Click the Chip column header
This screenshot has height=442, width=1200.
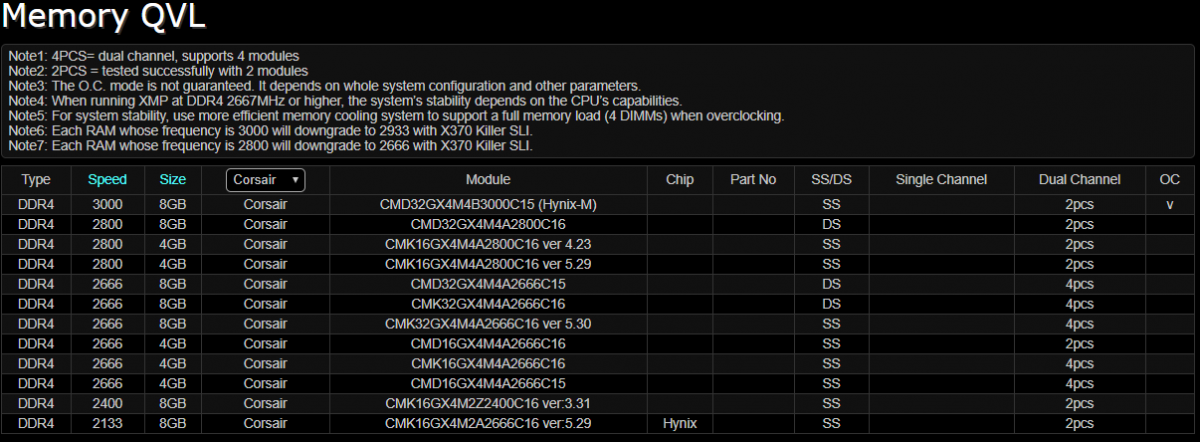tap(679, 180)
